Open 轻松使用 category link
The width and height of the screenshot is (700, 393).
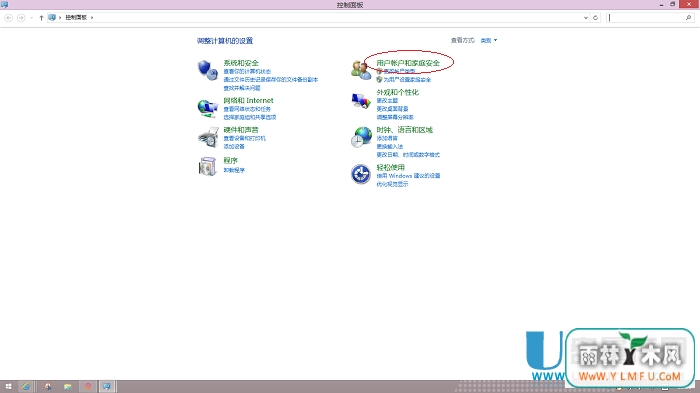[391, 167]
